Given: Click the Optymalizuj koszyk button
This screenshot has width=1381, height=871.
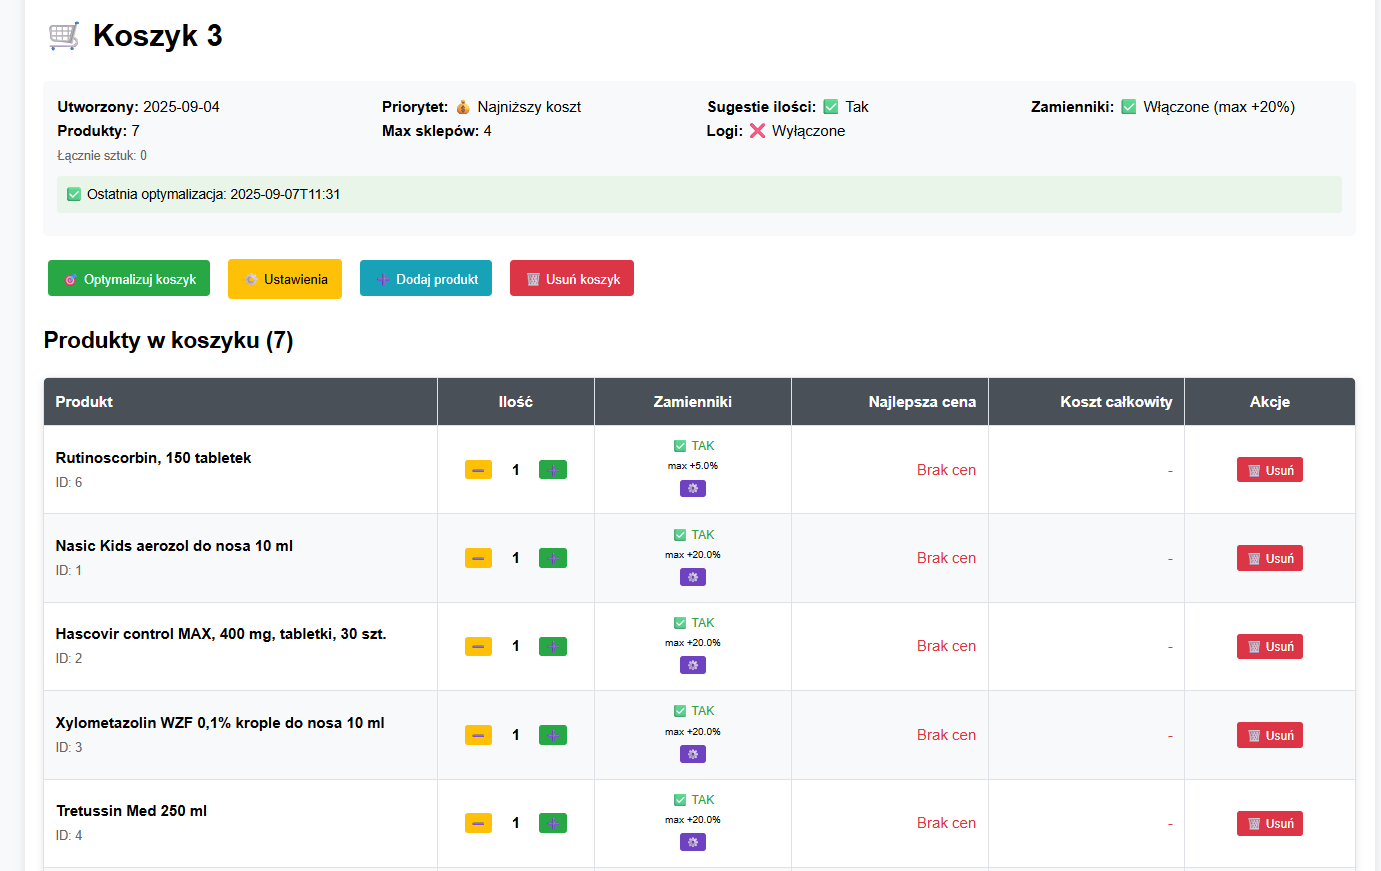Looking at the screenshot, I should click(129, 279).
